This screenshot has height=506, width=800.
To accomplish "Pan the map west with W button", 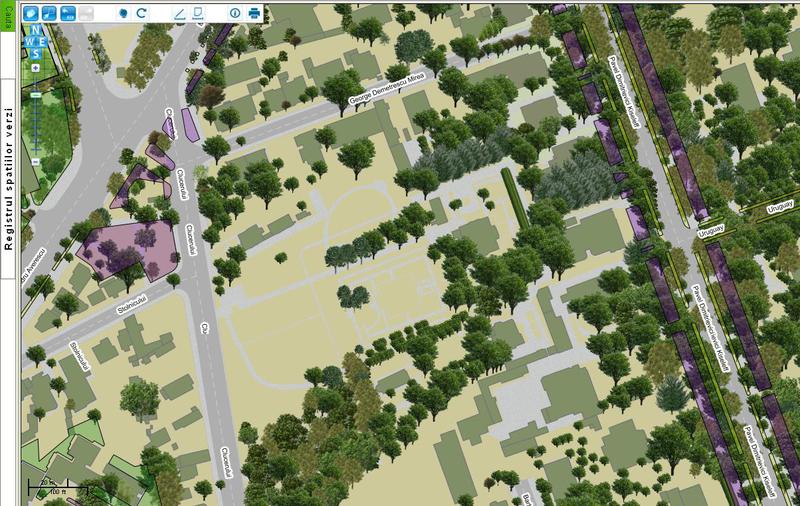I will pyautogui.click(x=28, y=42).
